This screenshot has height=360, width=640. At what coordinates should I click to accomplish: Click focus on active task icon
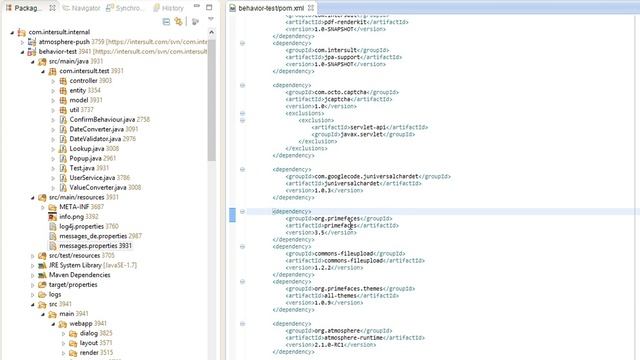(196, 22)
